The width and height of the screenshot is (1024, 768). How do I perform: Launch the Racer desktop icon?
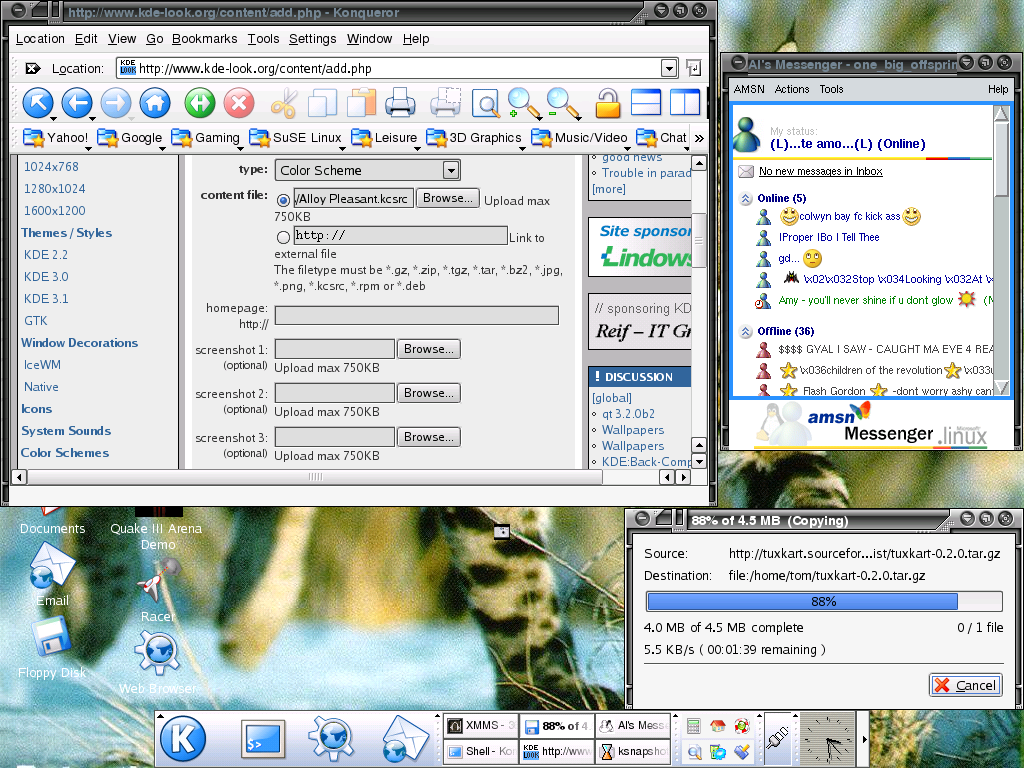(x=157, y=591)
